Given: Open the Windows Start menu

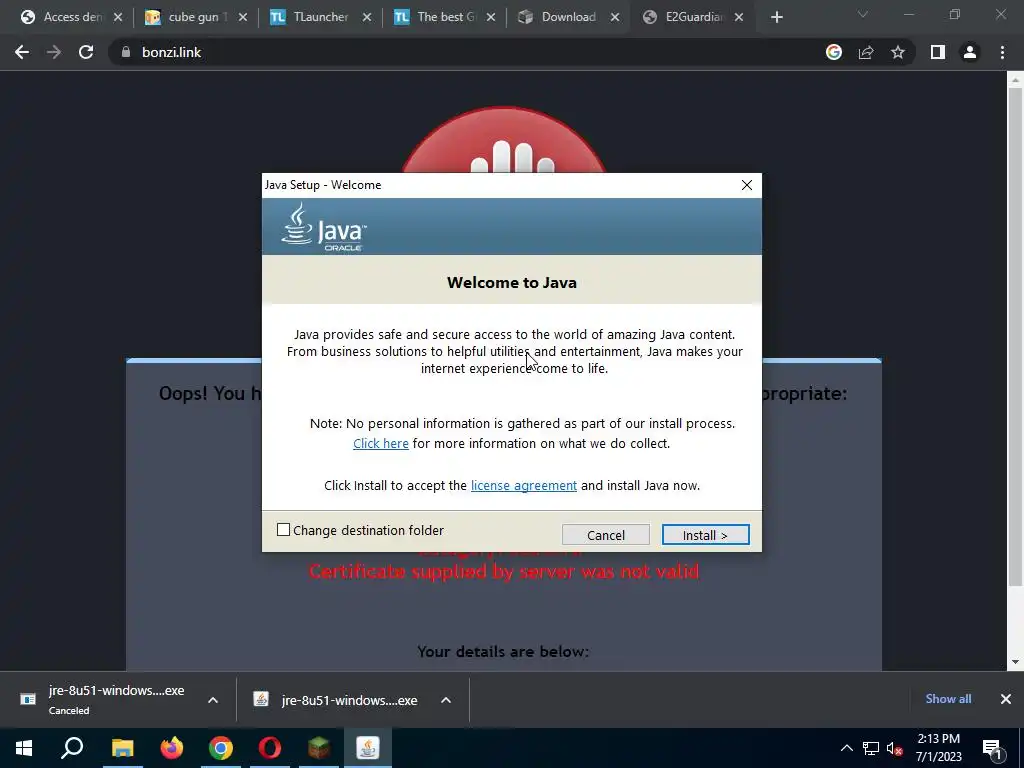Looking at the screenshot, I should point(24,748).
